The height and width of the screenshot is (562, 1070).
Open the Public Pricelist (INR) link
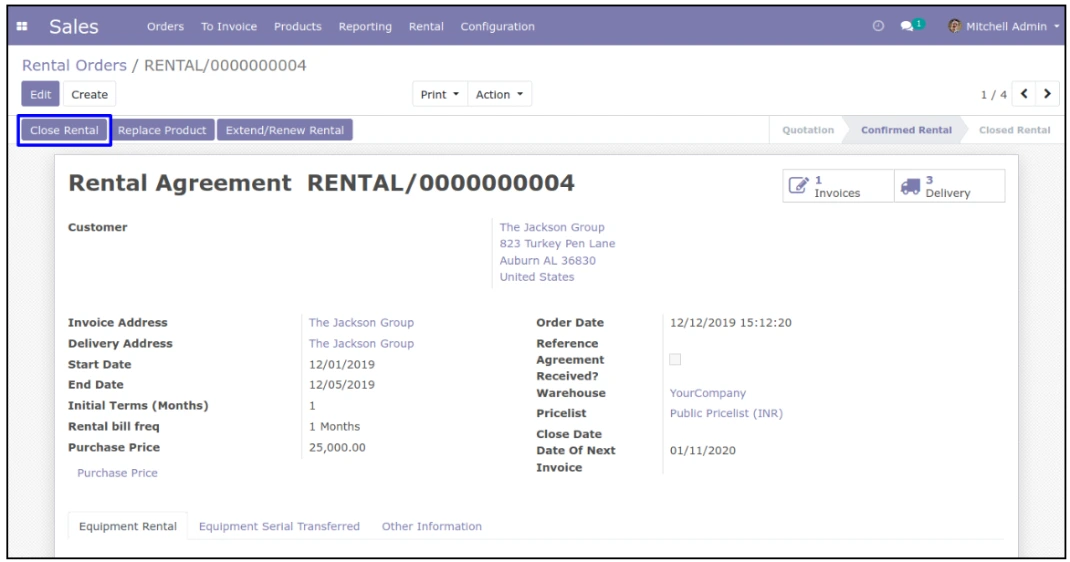tap(725, 413)
